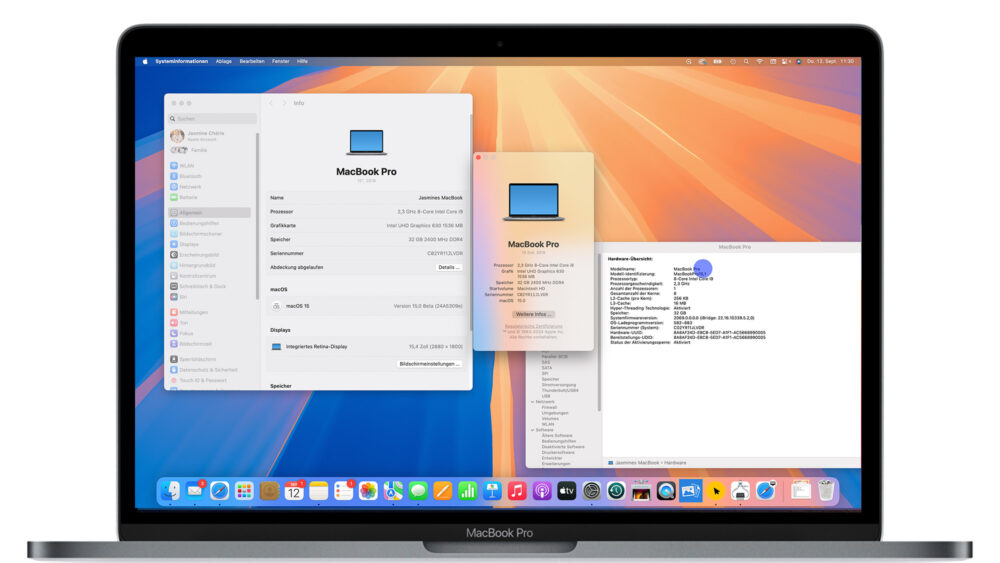Open Numbers from the Dock

(x=467, y=490)
